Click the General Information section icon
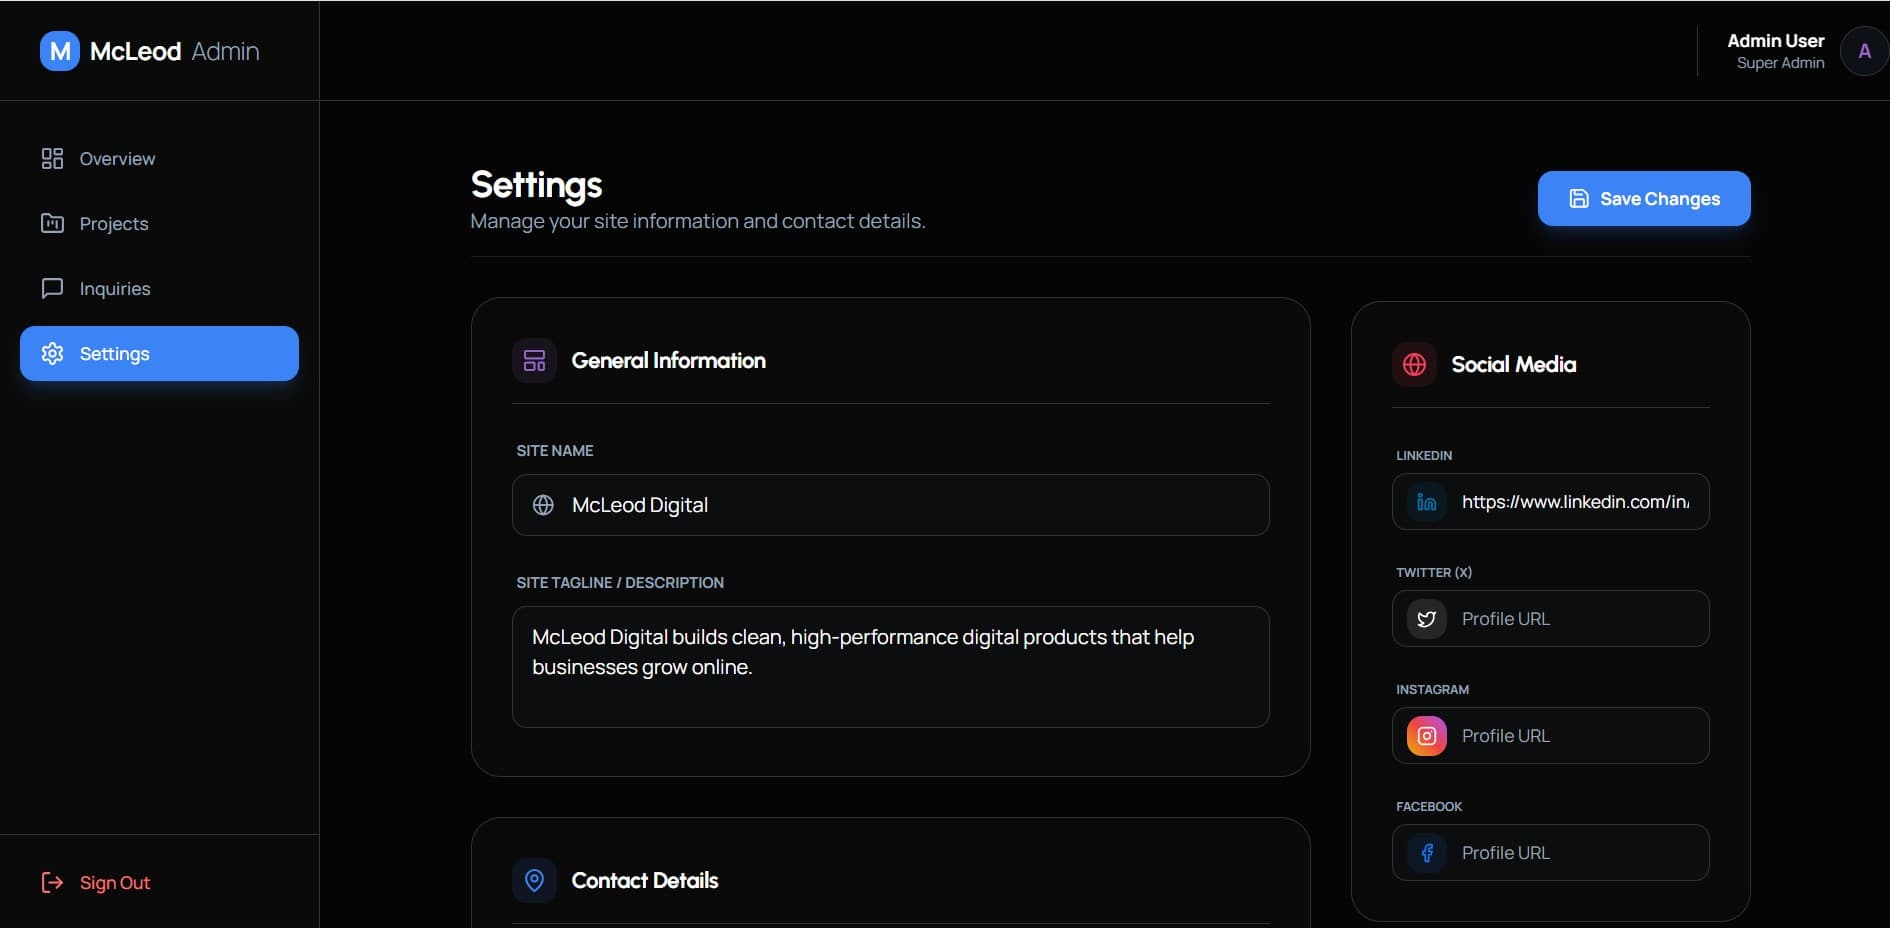This screenshot has height=928, width=1890. coord(534,361)
